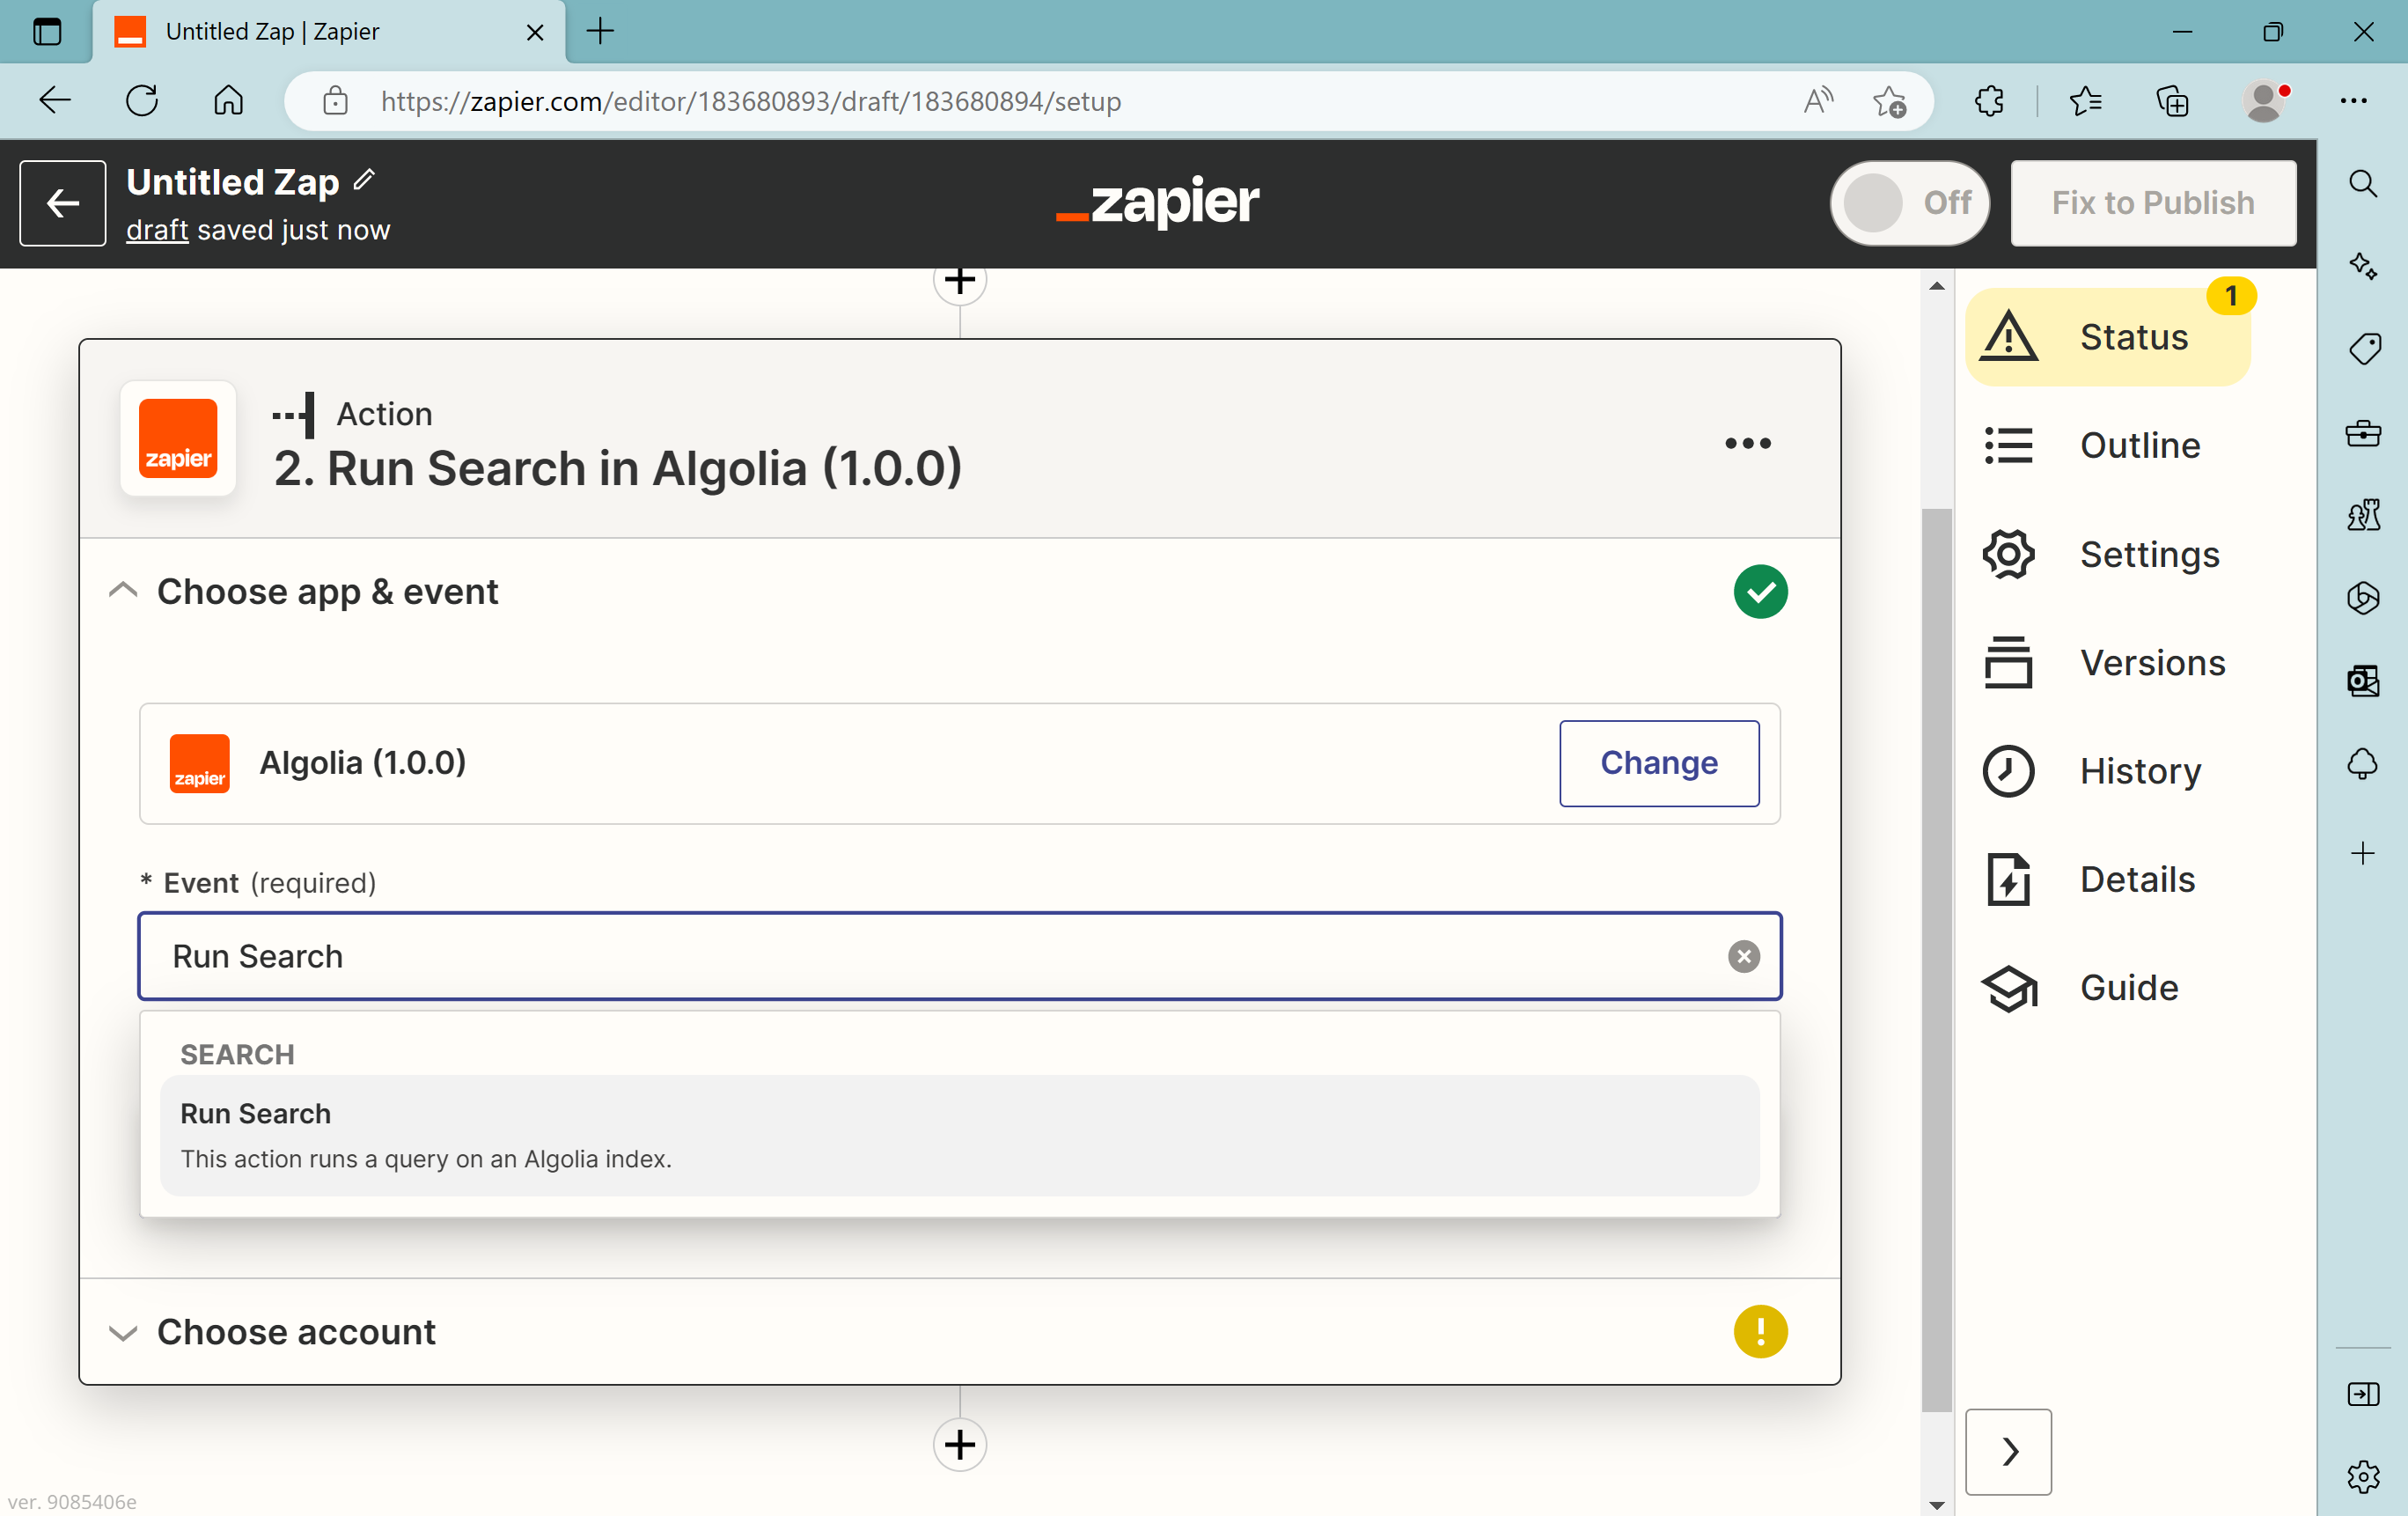Screen dimensions: 2408x1516
Task: Open the Settings panel
Action: tap(2108, 554)
